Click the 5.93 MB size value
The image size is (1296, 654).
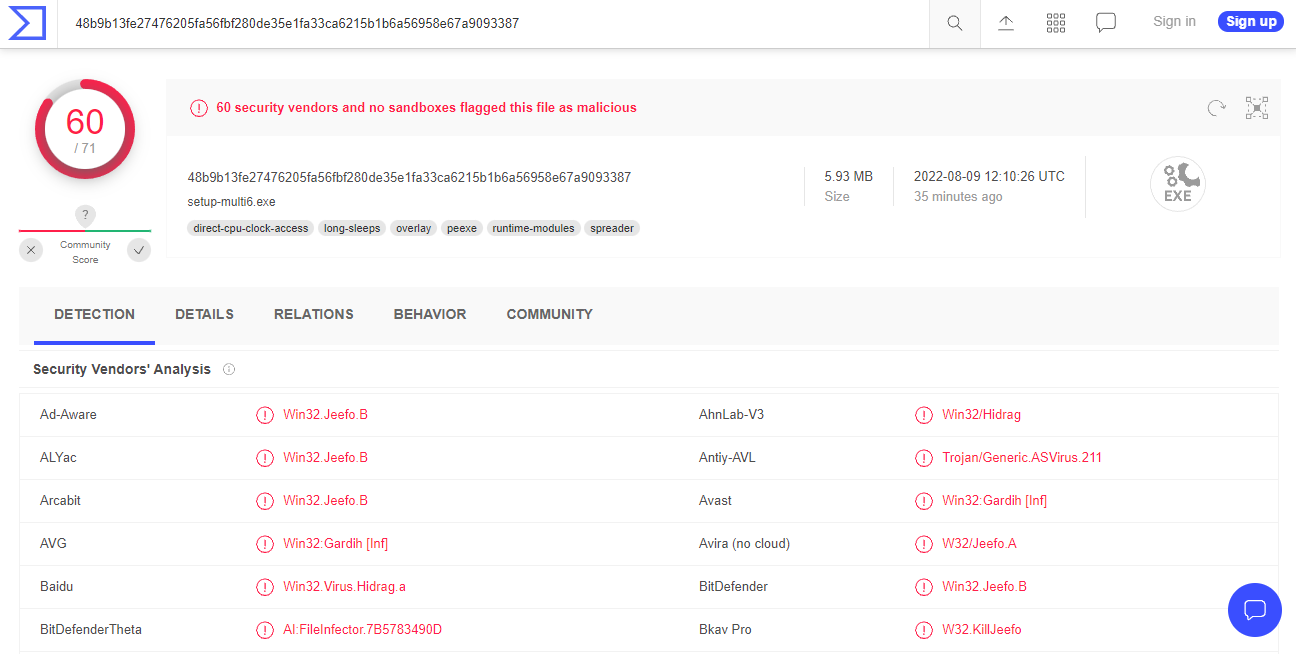(848, 176)
